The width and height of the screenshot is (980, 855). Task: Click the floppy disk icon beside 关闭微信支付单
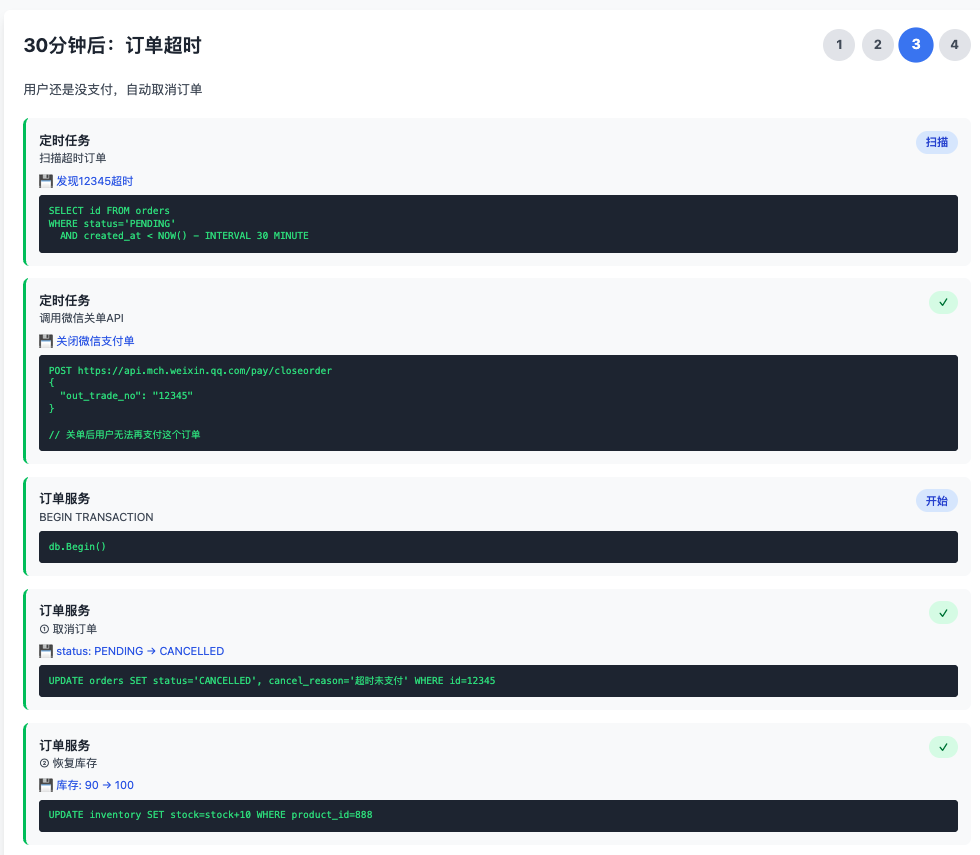46,341
